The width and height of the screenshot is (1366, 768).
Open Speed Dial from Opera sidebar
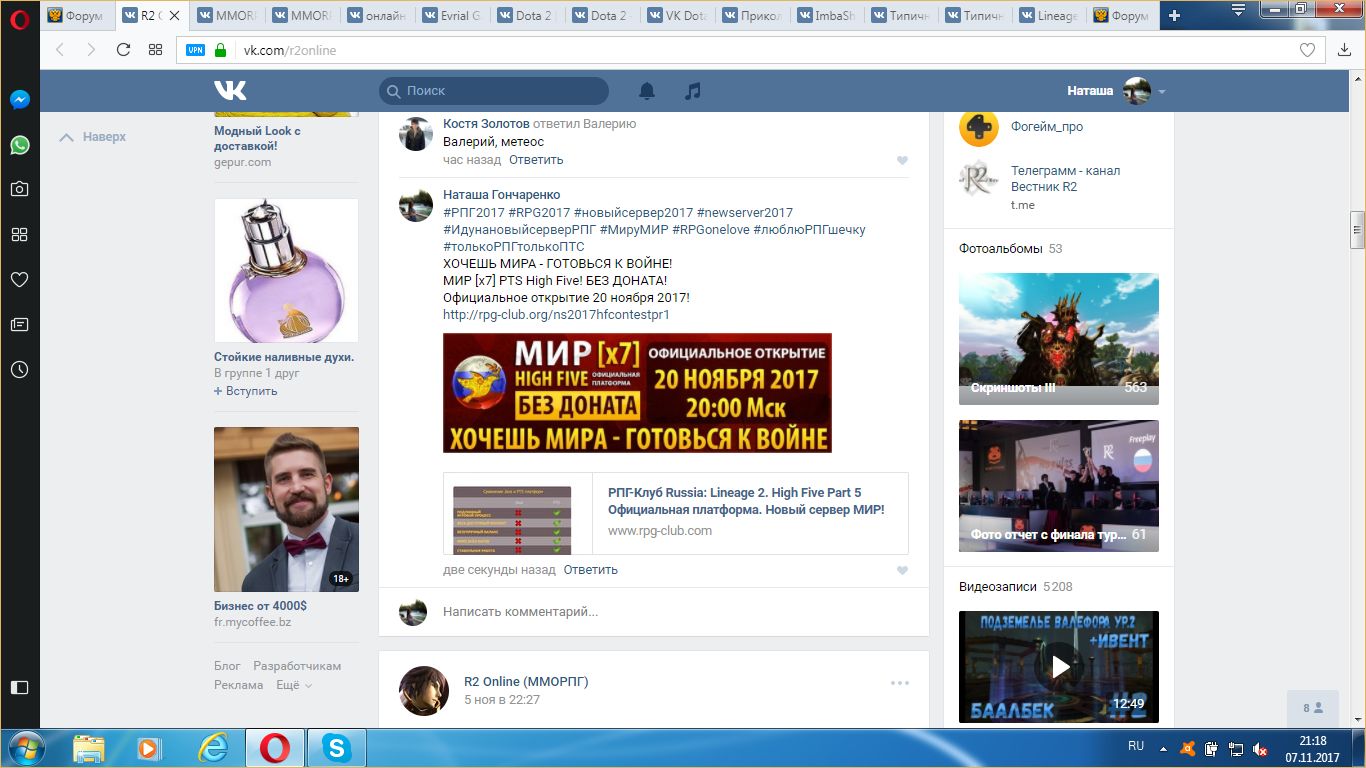coord(19,234)
